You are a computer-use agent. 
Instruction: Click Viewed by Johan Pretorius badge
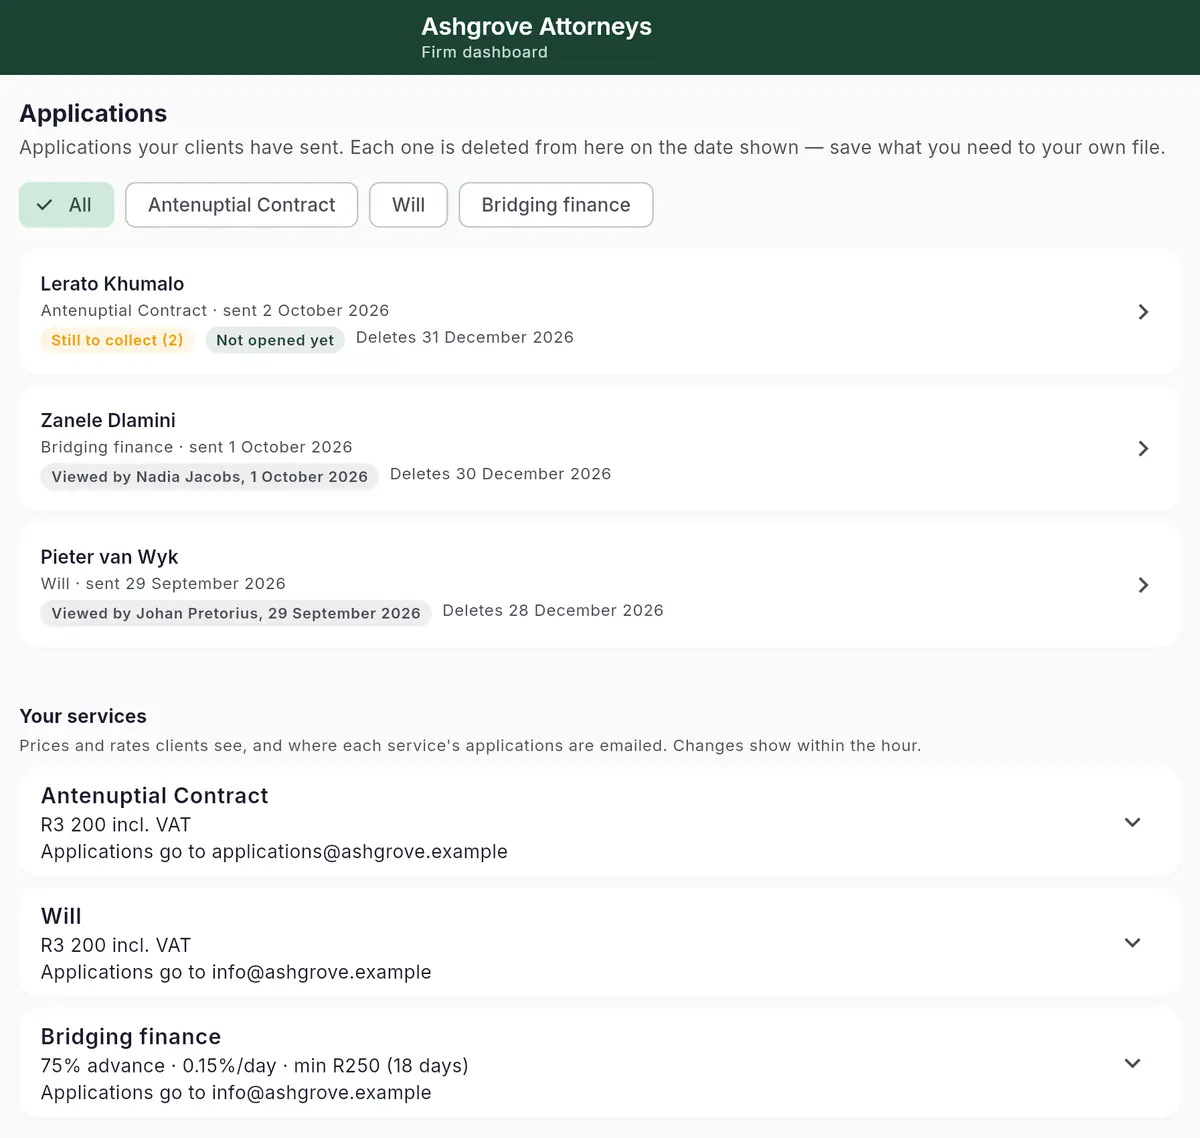236,613
